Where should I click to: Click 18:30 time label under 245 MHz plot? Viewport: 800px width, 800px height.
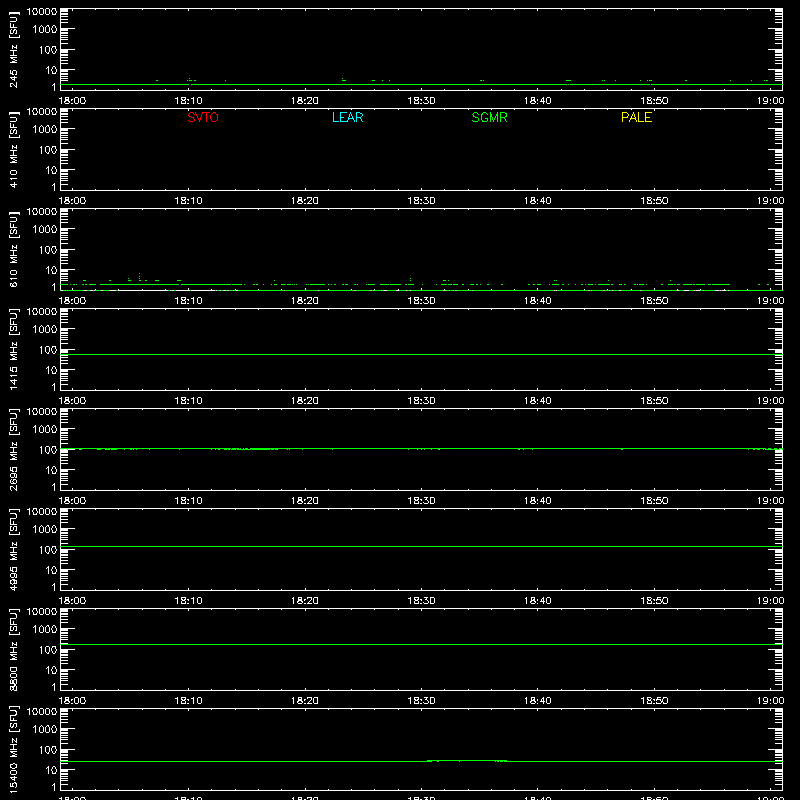coord(421,101)
